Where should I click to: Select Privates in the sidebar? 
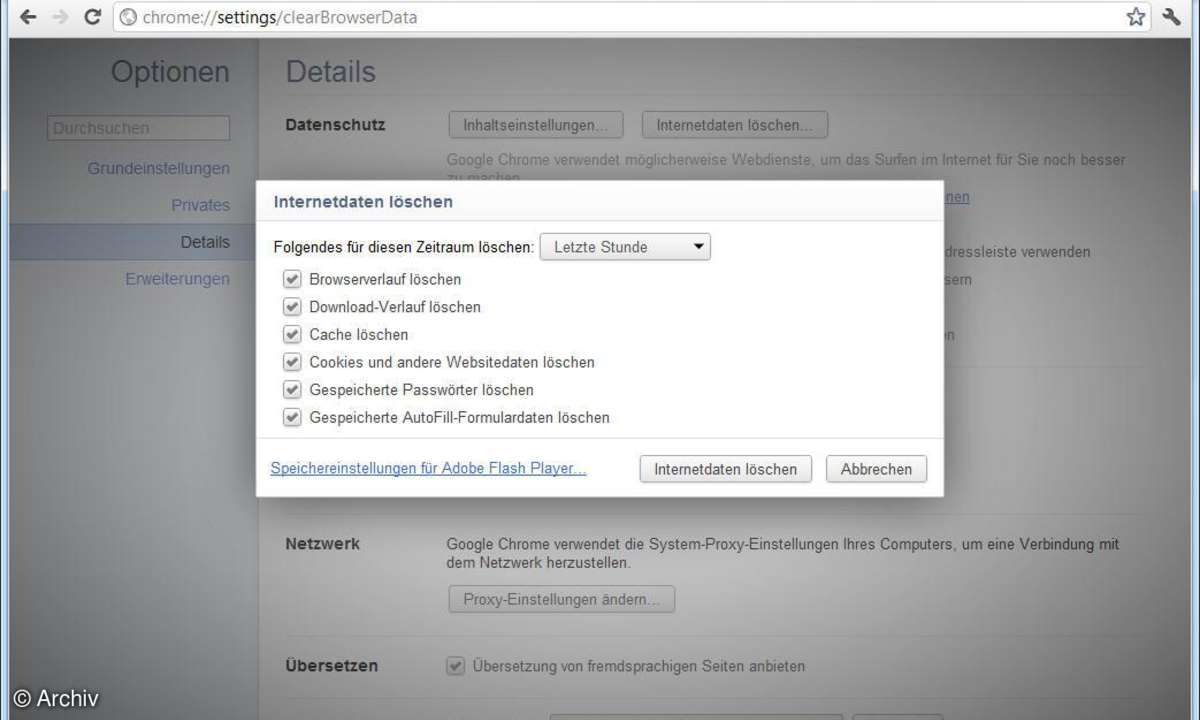pyautogui.click(x=200, y=205)
